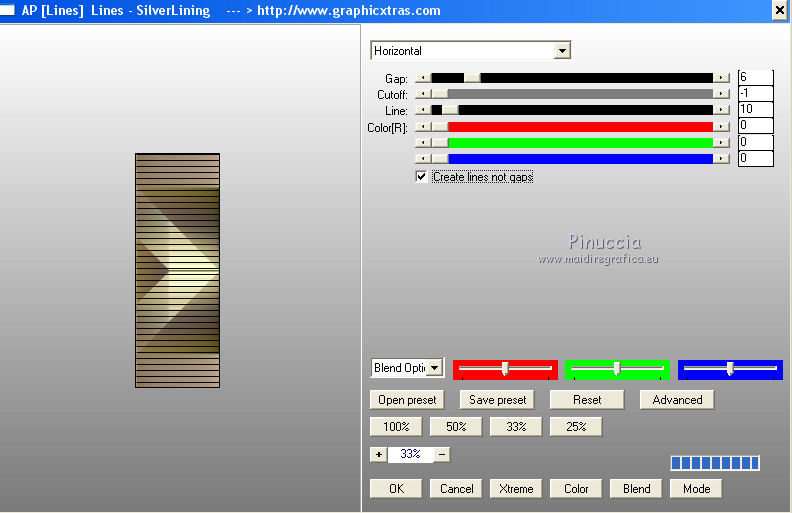This screenshot has width=792, height=513.
Task: Click the window icon in title bar
Action: tap(7, 10)
